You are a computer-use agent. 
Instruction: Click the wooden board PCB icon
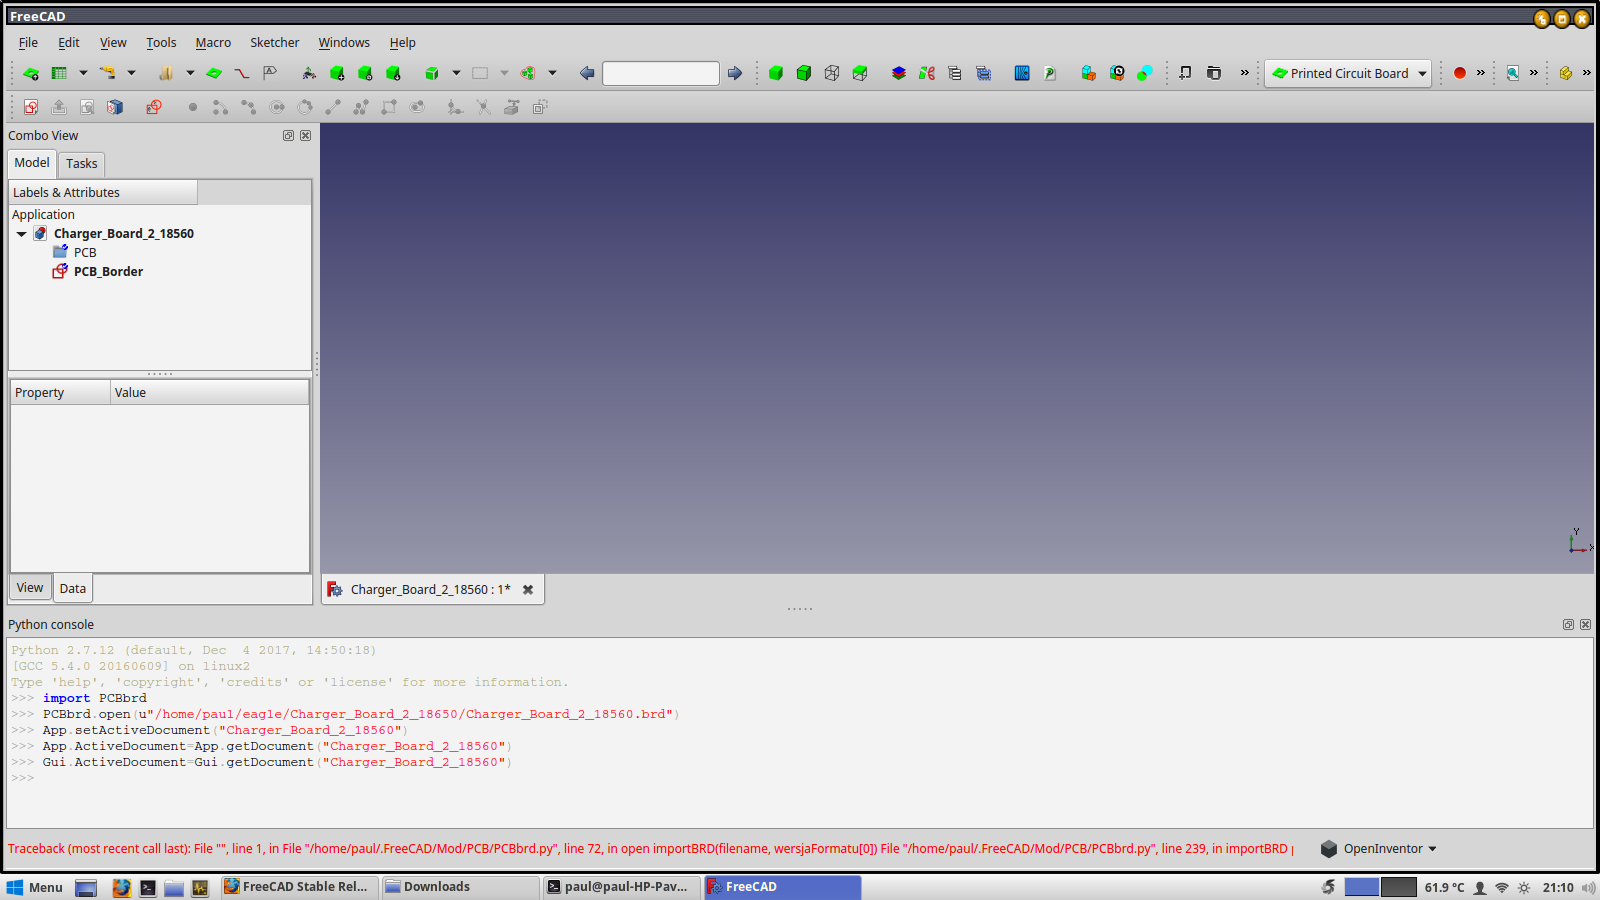tap(166, 73)
